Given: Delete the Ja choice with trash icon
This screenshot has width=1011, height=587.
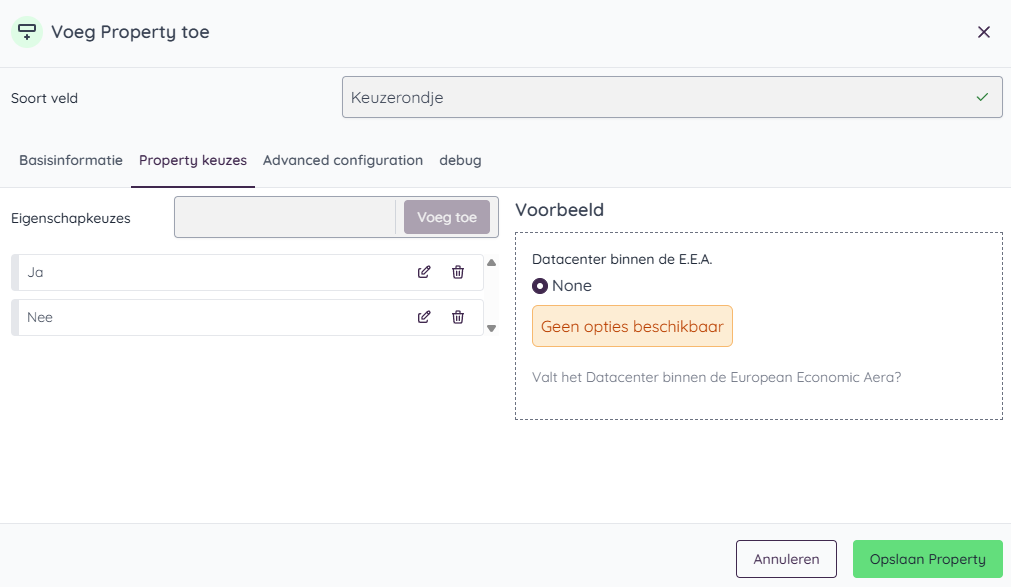Looking at the screenshot, I should [x=458, y=272].
